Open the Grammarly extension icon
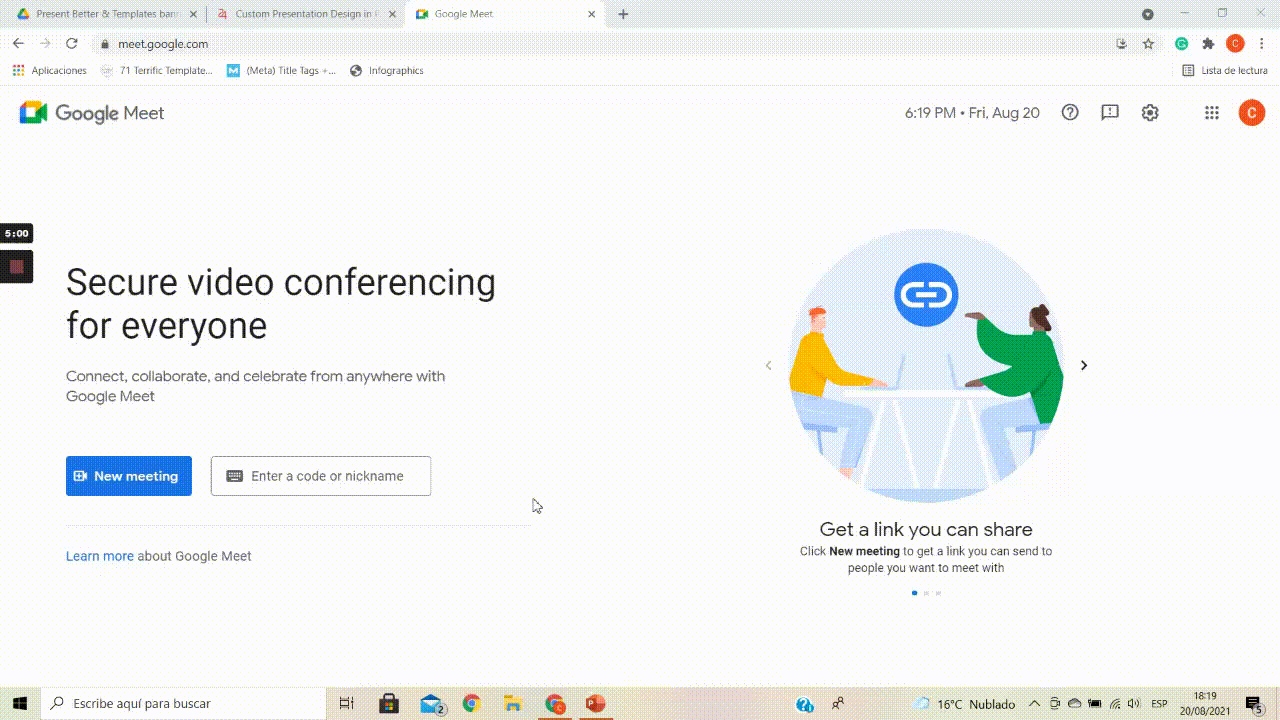1280x720 pixels. [x=1182, y=44]
